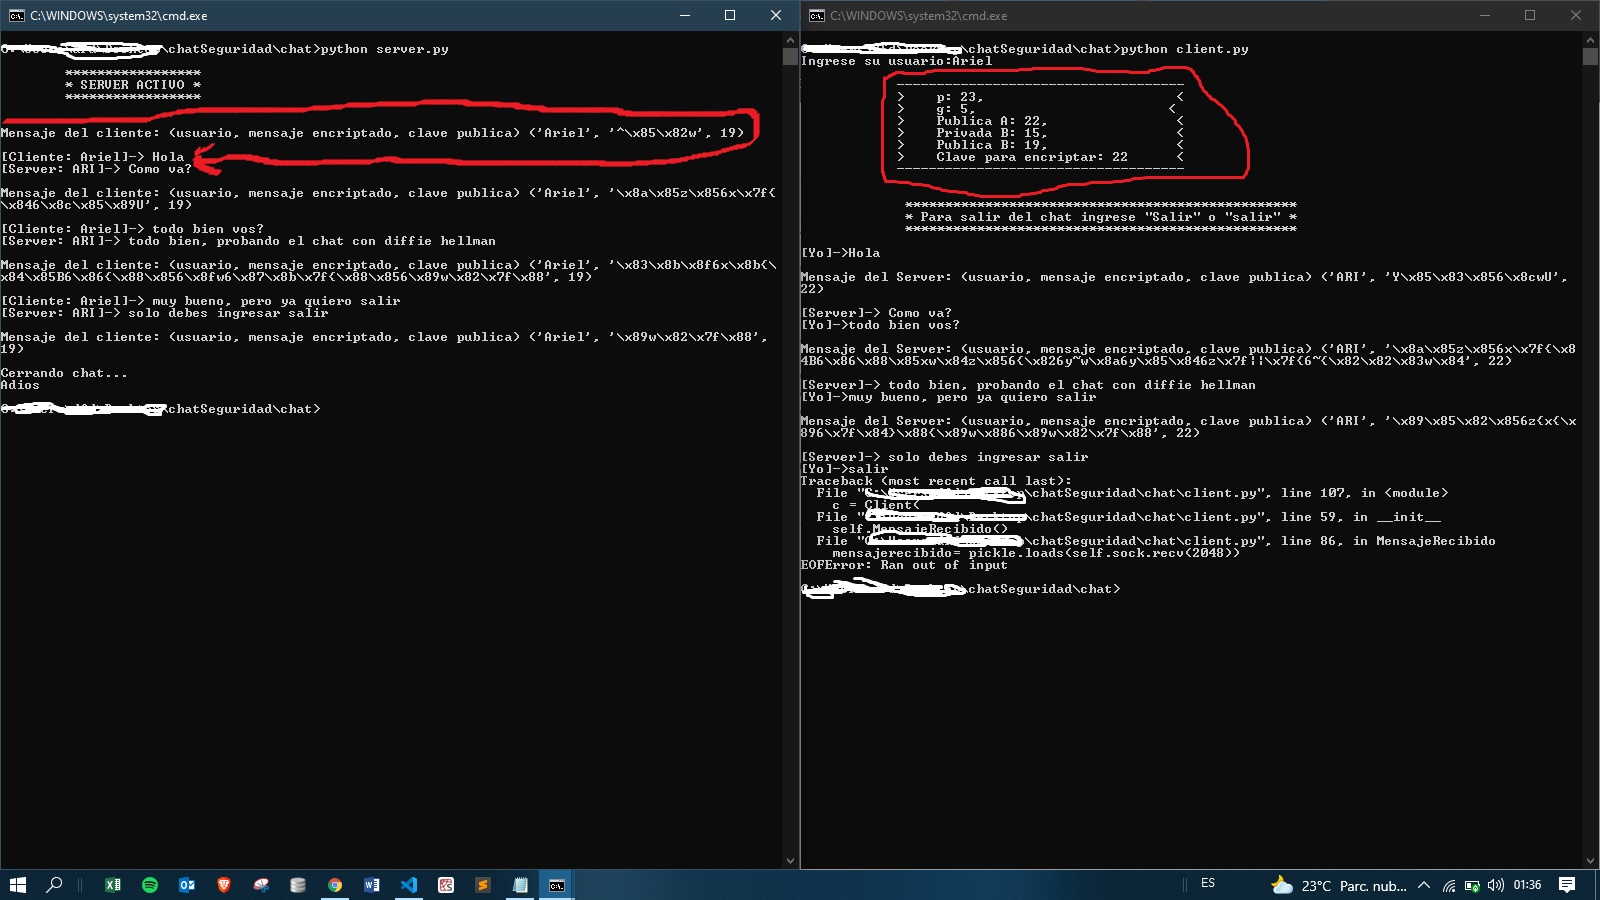
Task: Click the 'Privada B: 15,' line
Action: coord(992,133)
